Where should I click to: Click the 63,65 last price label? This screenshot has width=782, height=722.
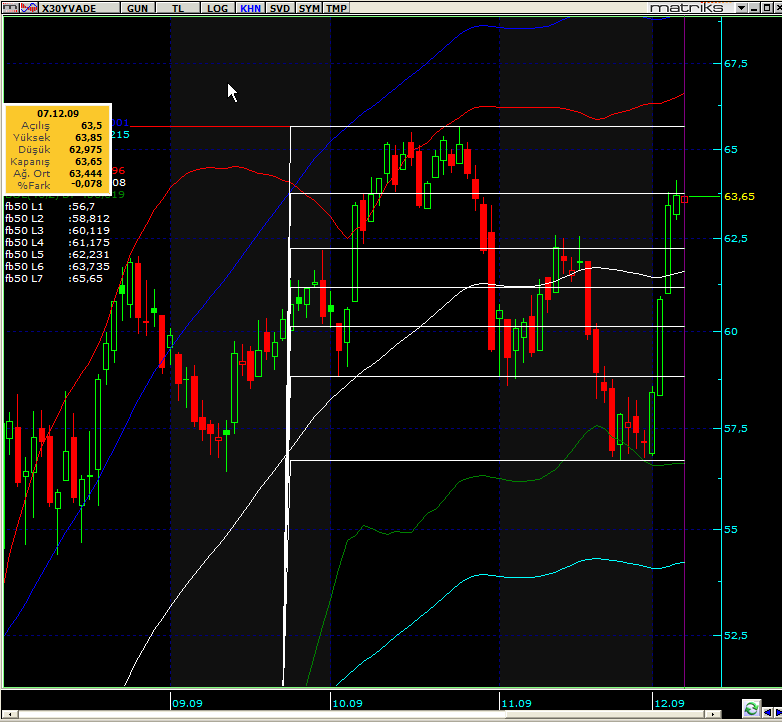coord(739,196)
